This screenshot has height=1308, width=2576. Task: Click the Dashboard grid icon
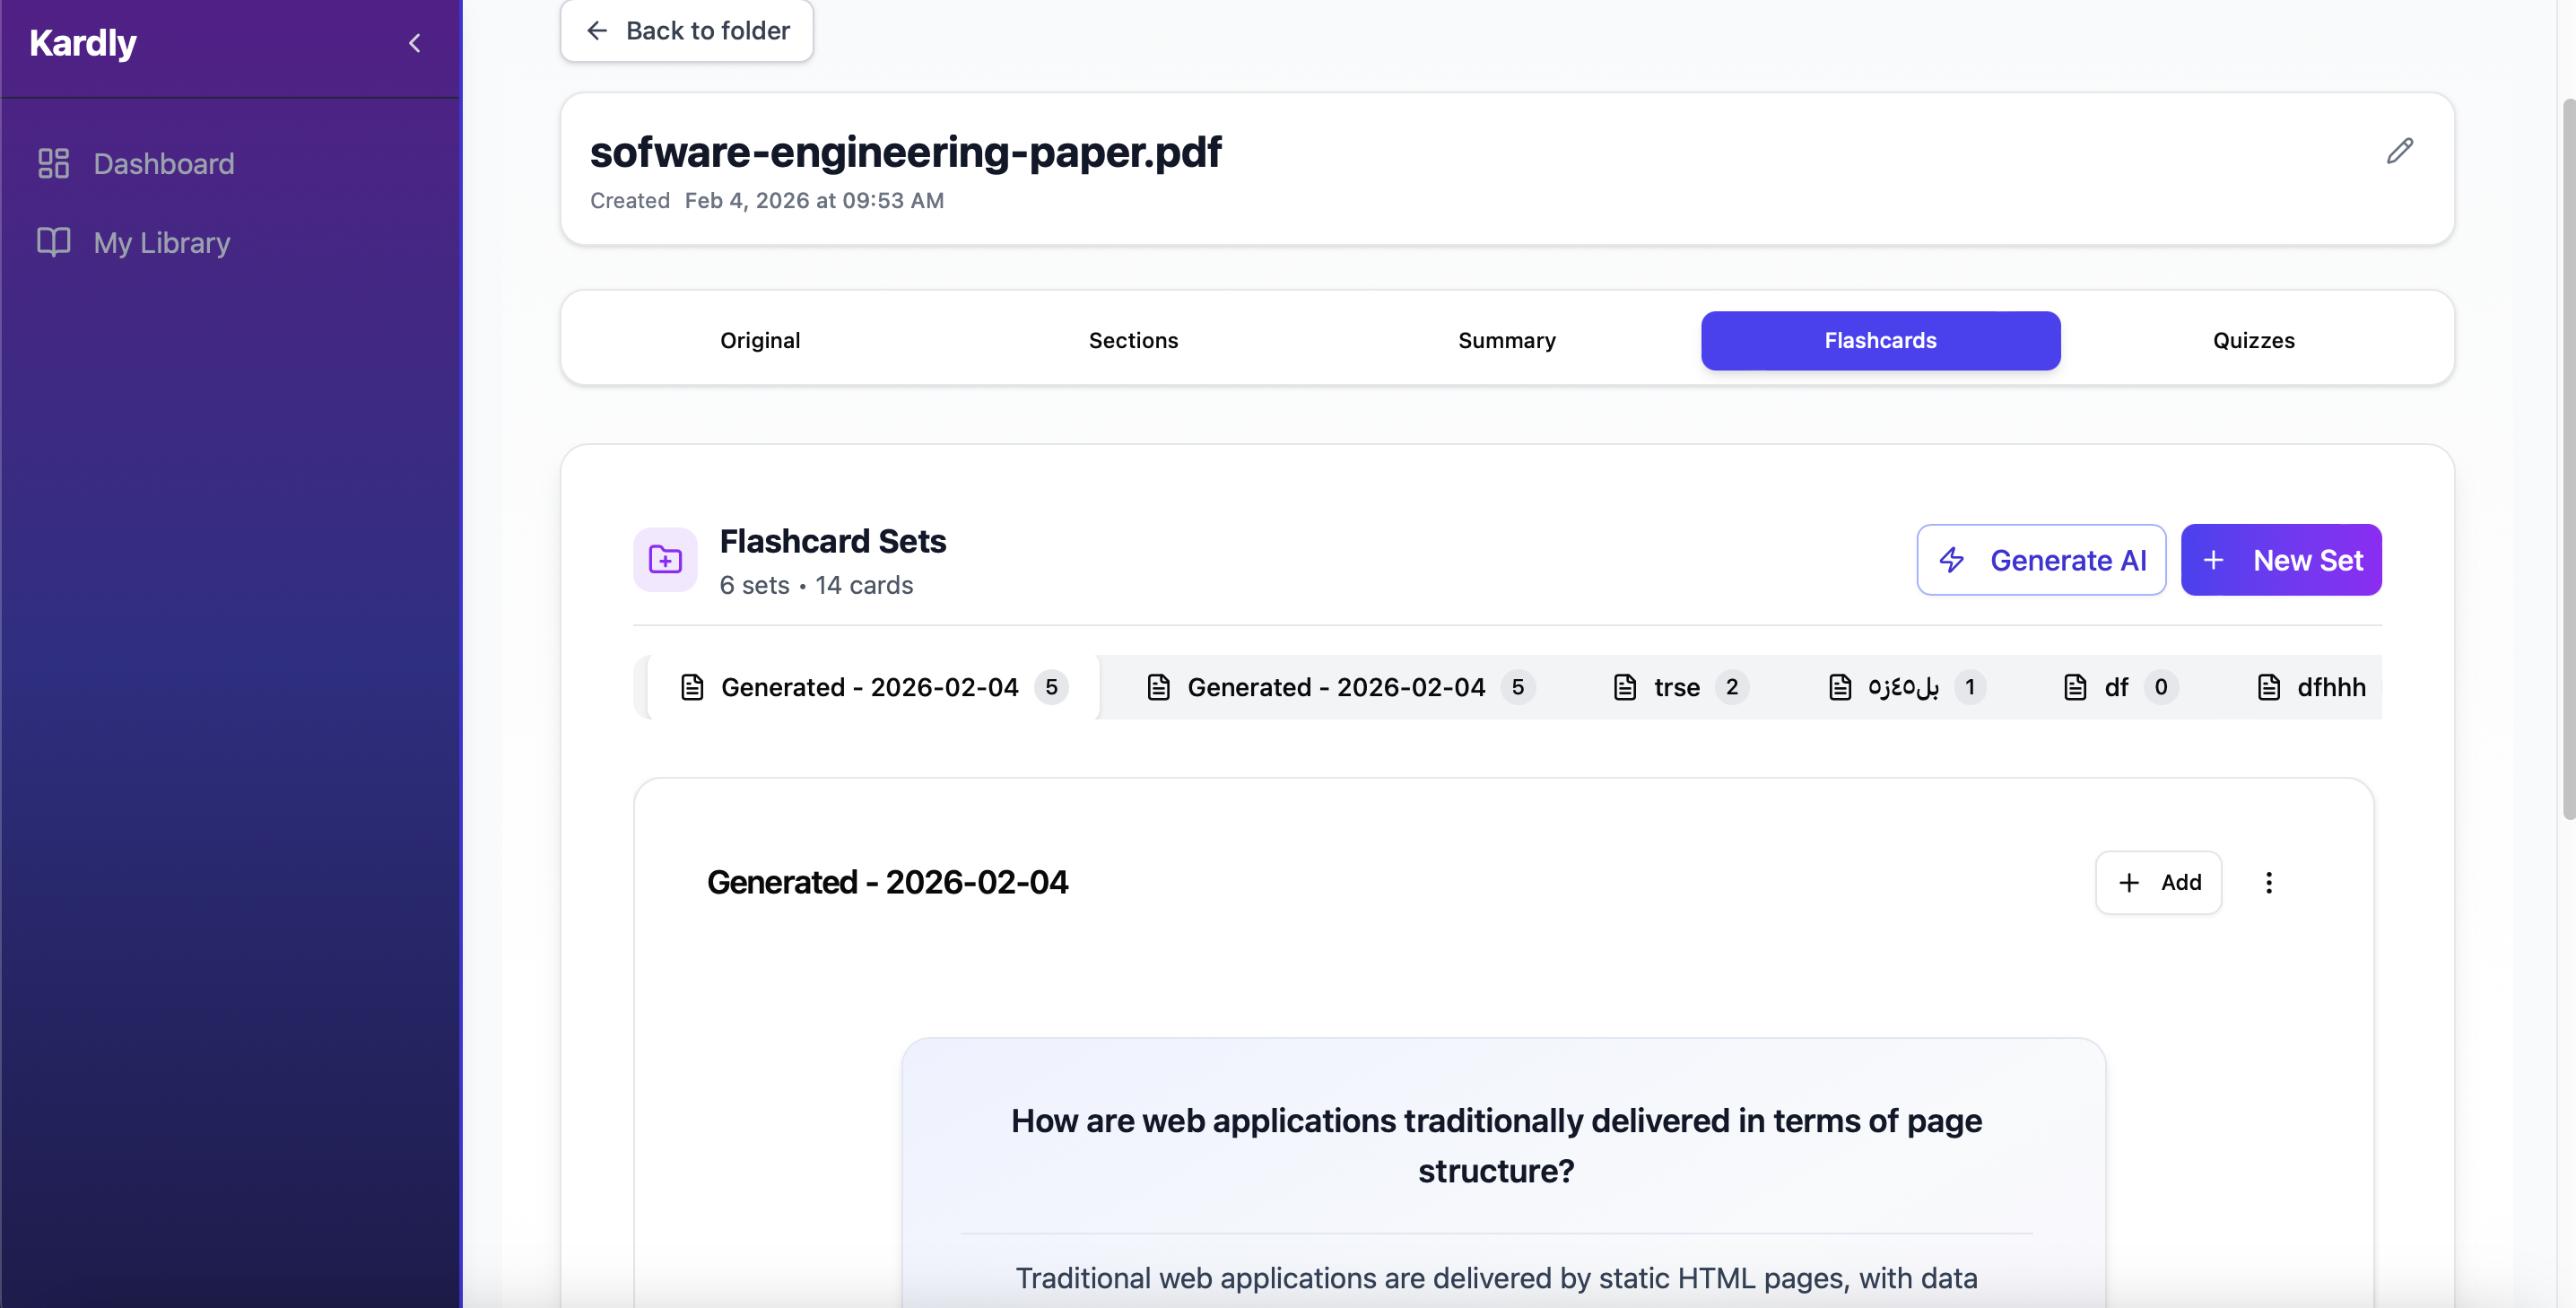[53, 163]
